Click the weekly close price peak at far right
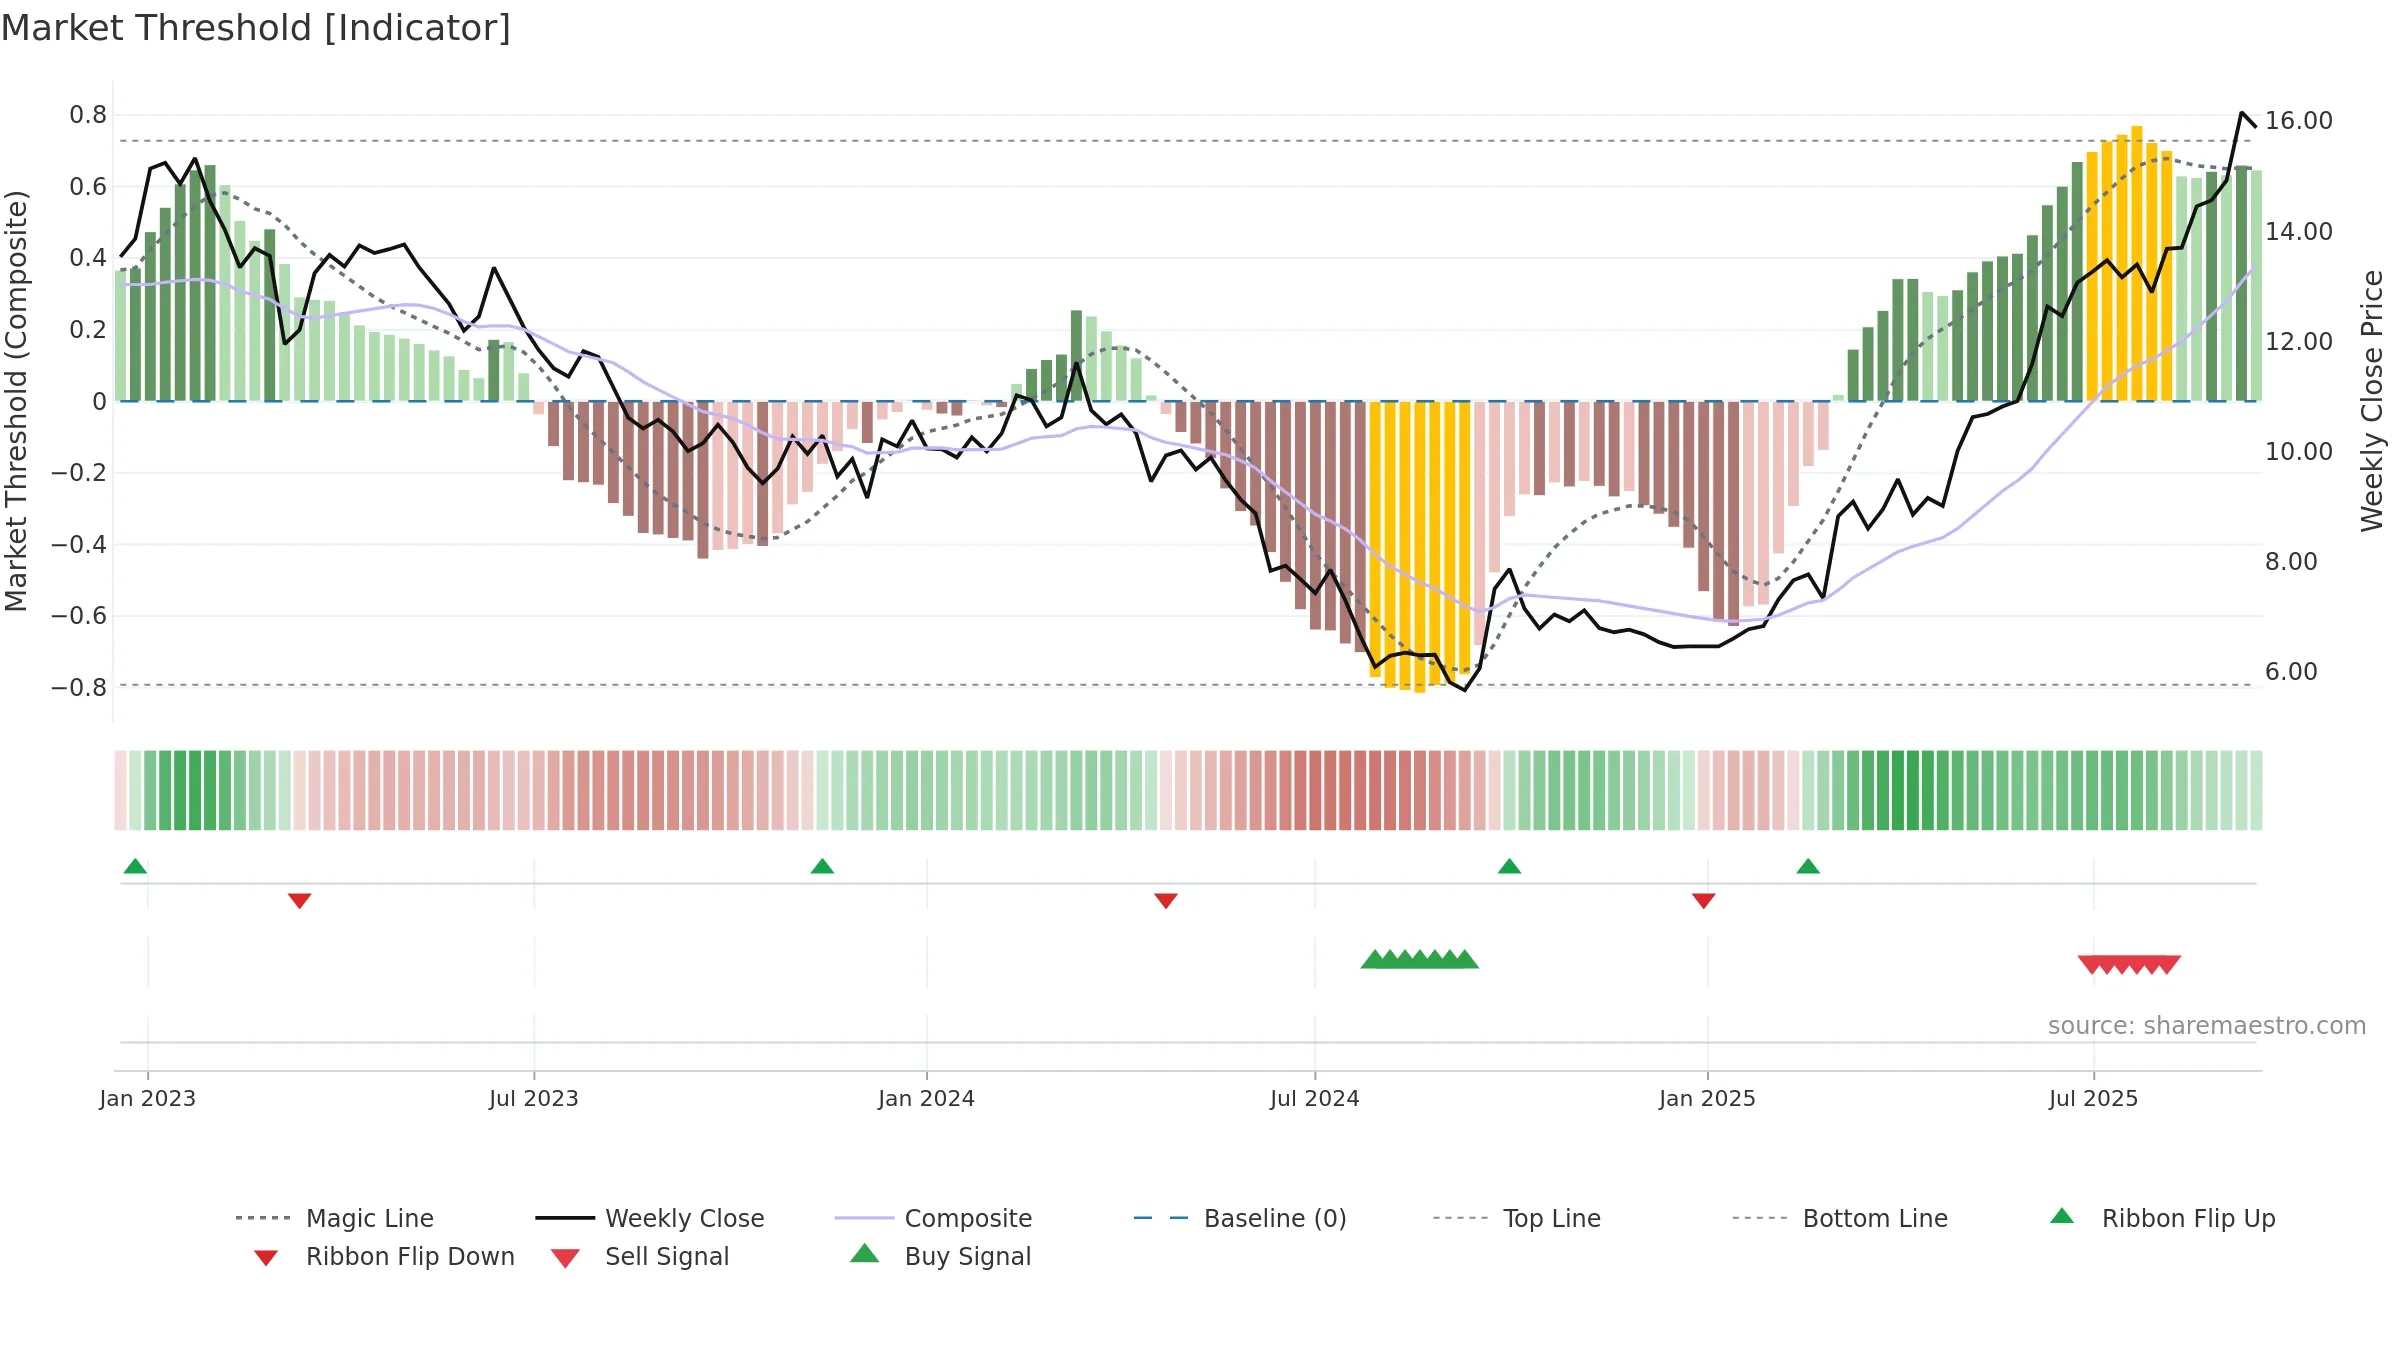Image resolution: width=2400 pixels, height=1350 pixels. coord(2241,113)
